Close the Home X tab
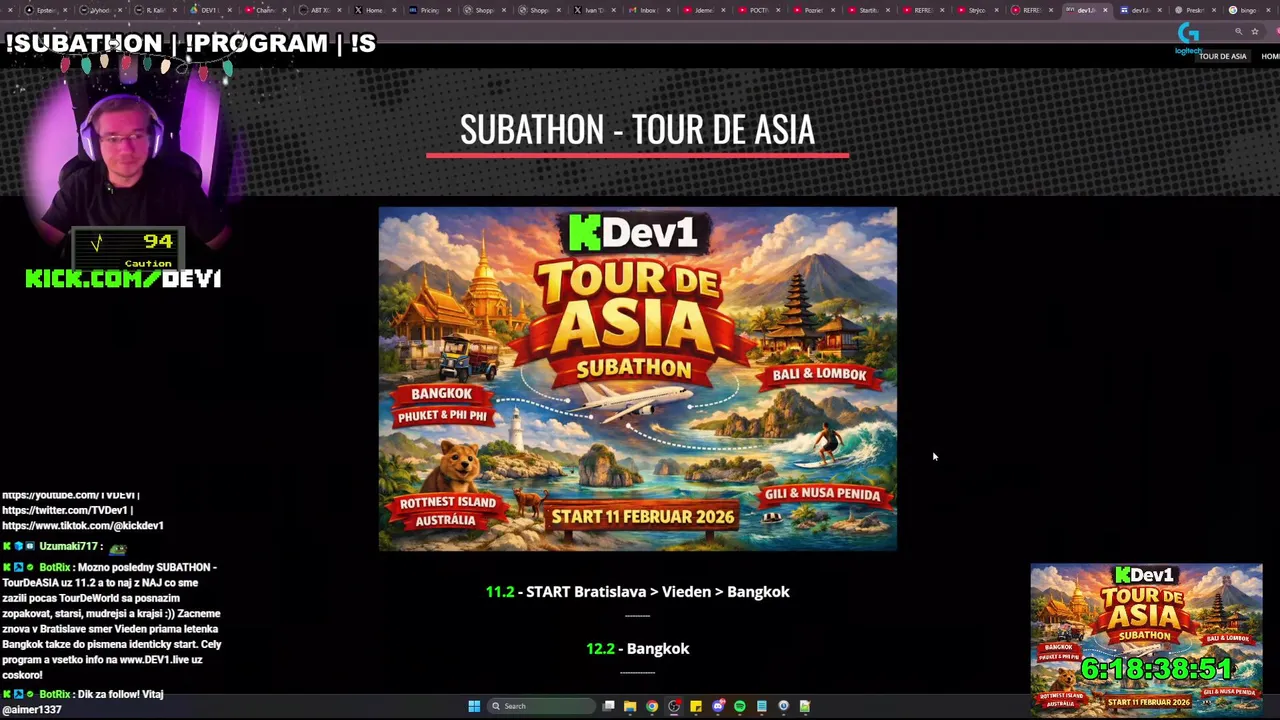The width and height of the screenshot is (1280, 720). click(394, 10)
